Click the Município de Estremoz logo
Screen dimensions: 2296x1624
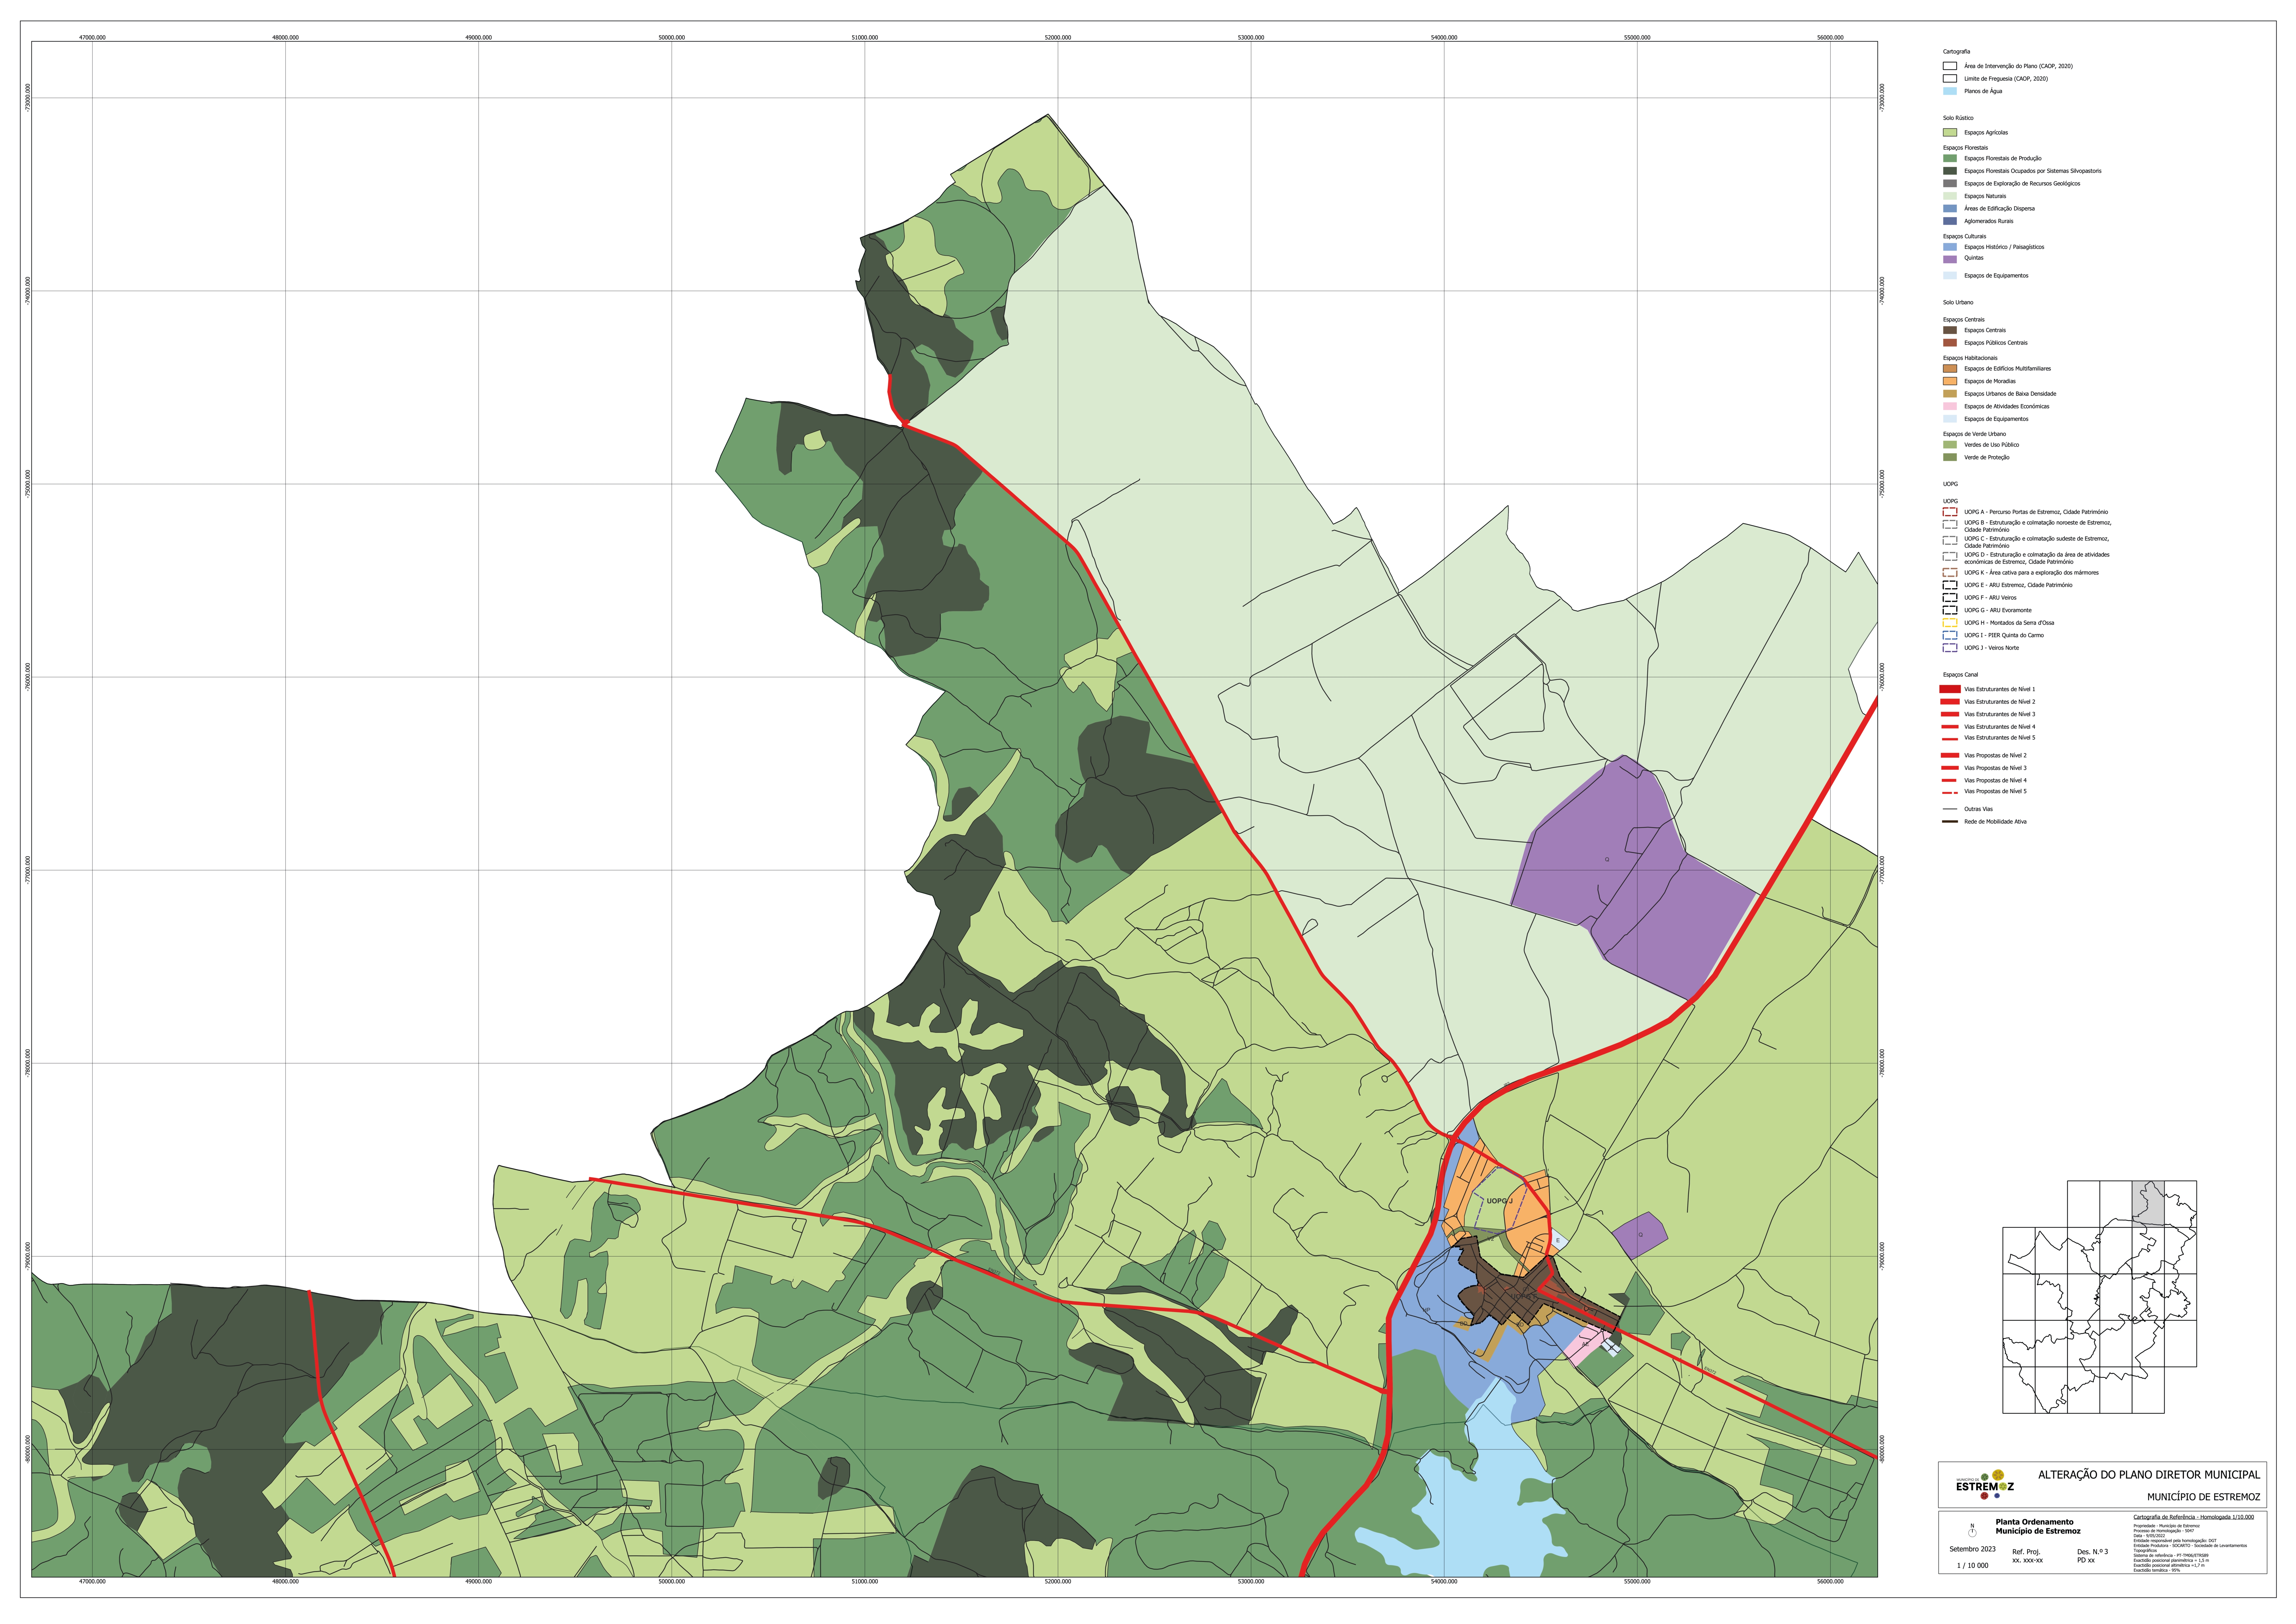pyautogui.click(x=1985, y=1485)
